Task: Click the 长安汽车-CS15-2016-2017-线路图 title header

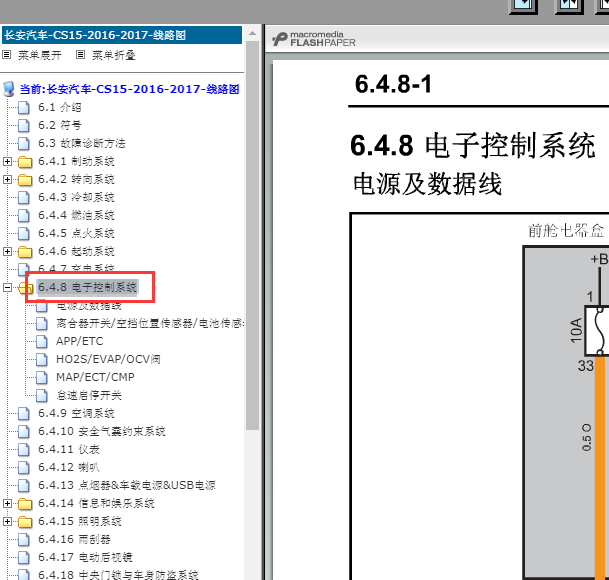Action: click(x=122, y=35)
